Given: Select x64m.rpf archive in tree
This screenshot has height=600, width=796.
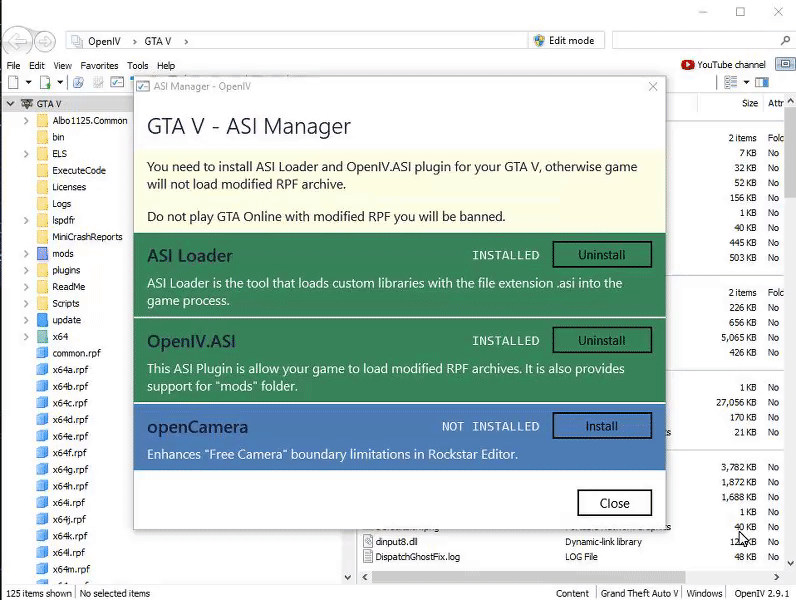Looking at the screenshot, I should tap(71, 570).
